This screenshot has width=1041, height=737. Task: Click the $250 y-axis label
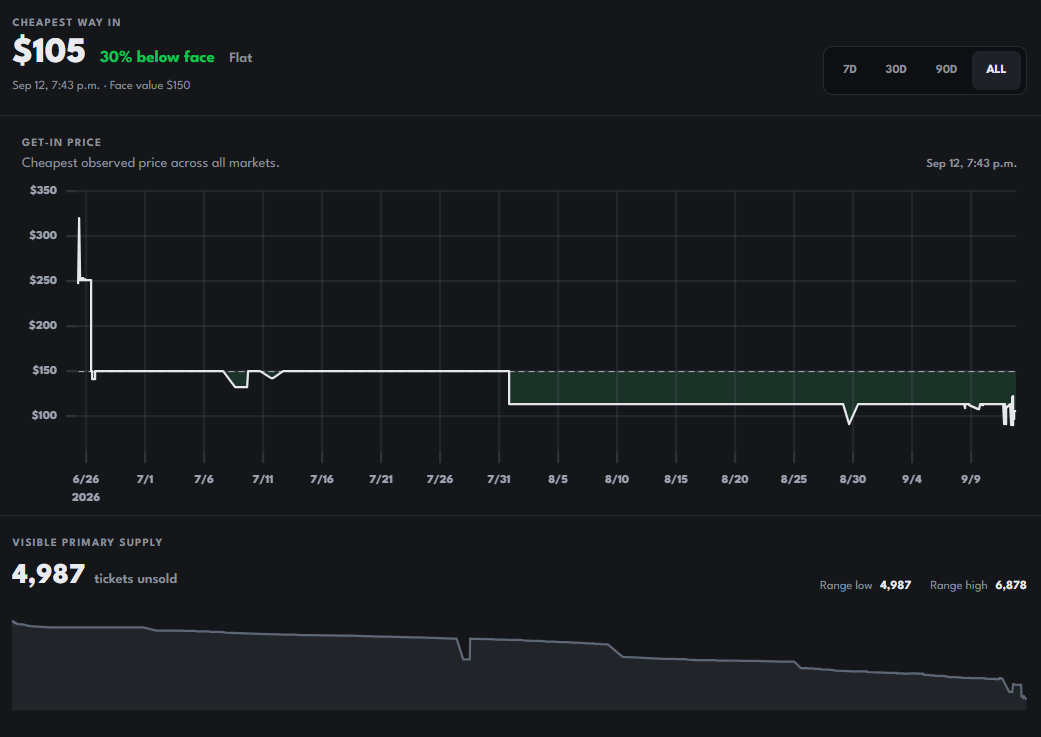[x=43, y=281]
